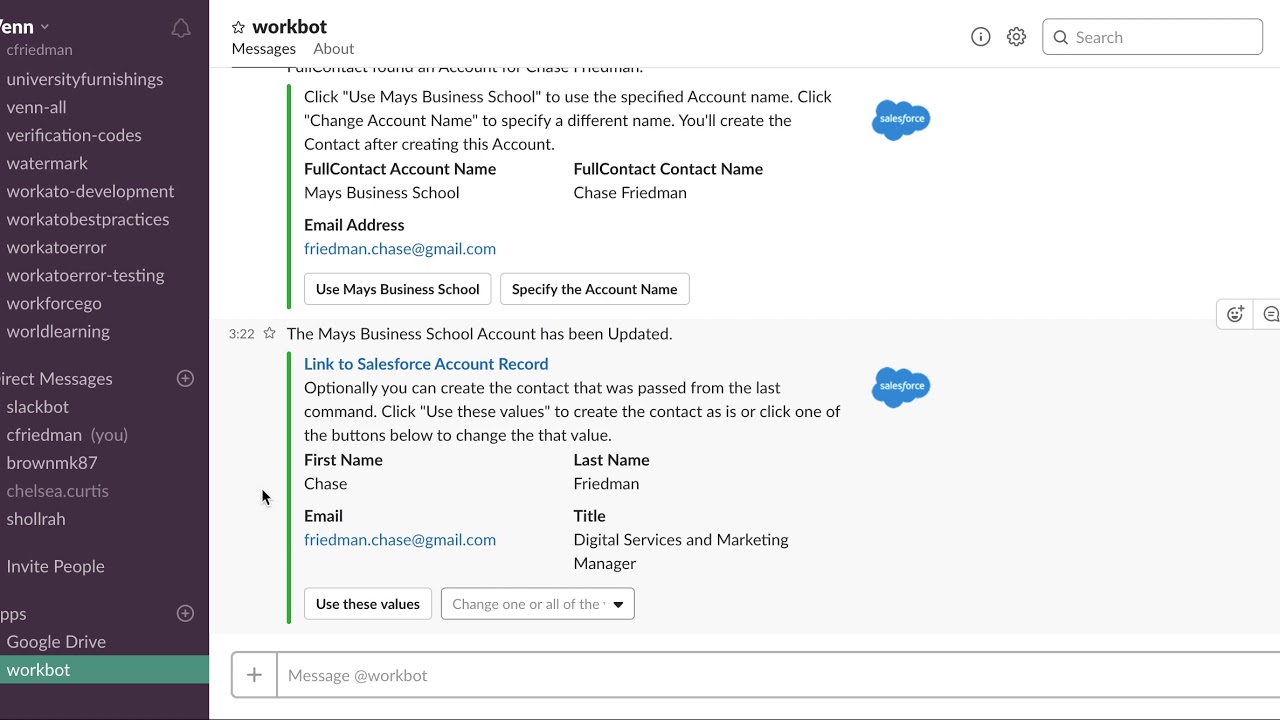Click Use Mays Business School button

(x=397, y=289)
